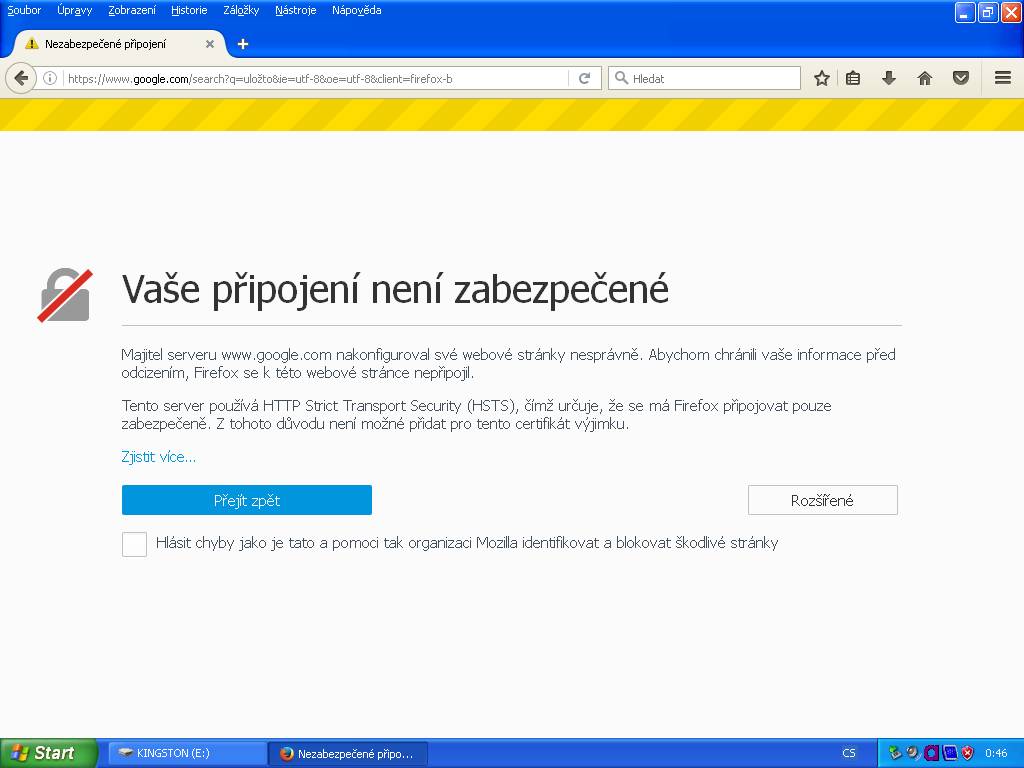Open the red shield security alert tray icon
Image resolution: width=1024 pixels, height=768 pixels.
967,753
